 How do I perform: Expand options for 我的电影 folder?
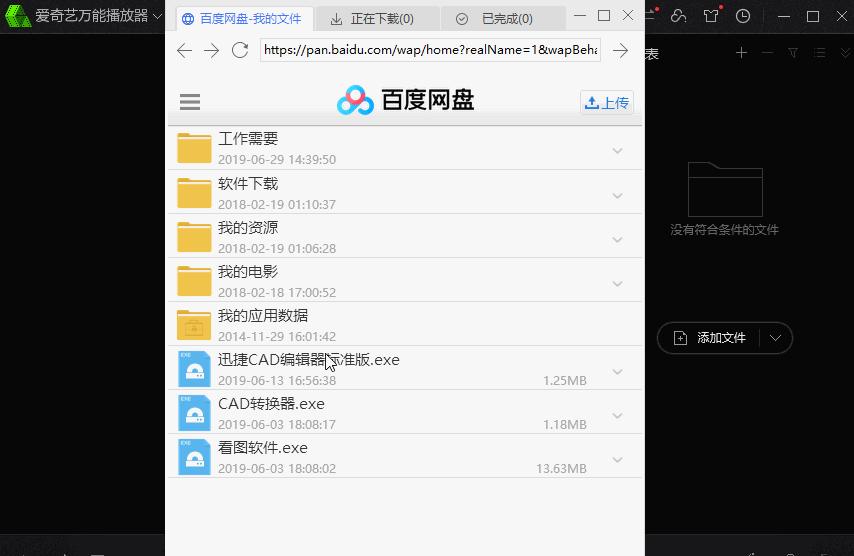pyautogui.click(x=617, y=284)
